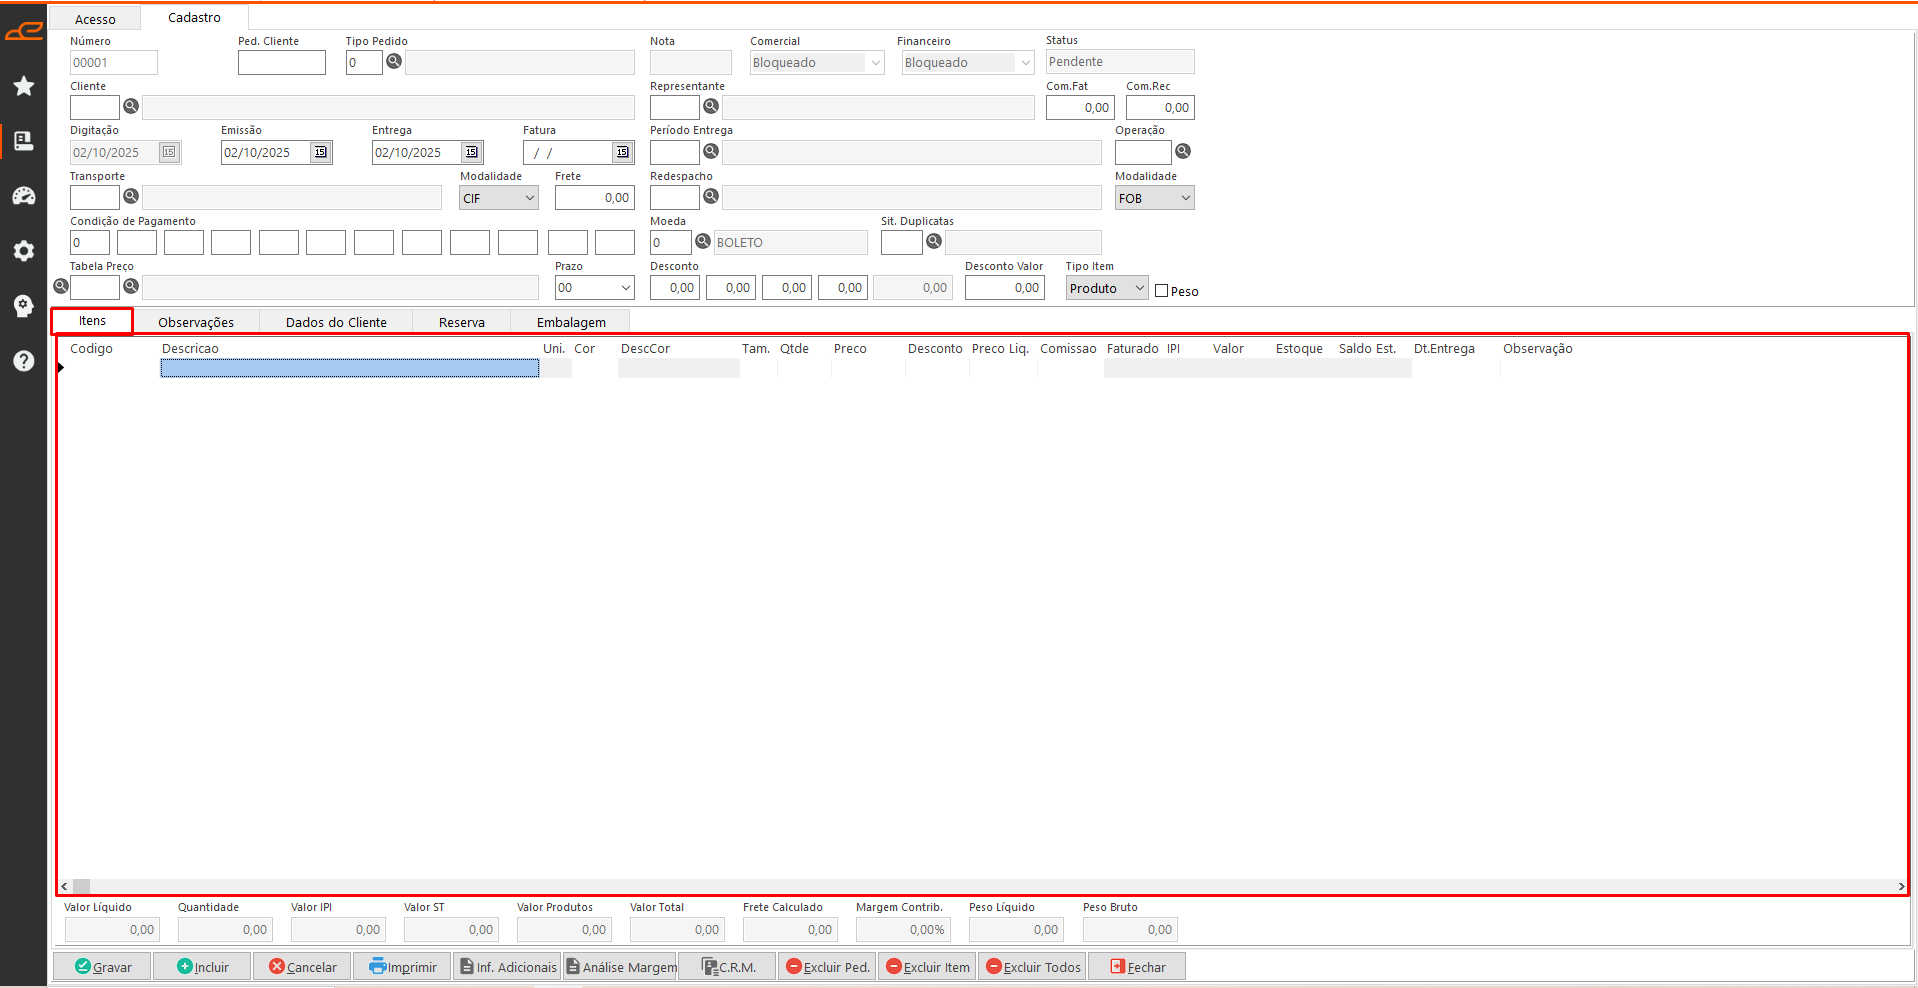This screenshot has height=988, width=1918.
Task: Click the Gravar button
Action: (103, 967)
